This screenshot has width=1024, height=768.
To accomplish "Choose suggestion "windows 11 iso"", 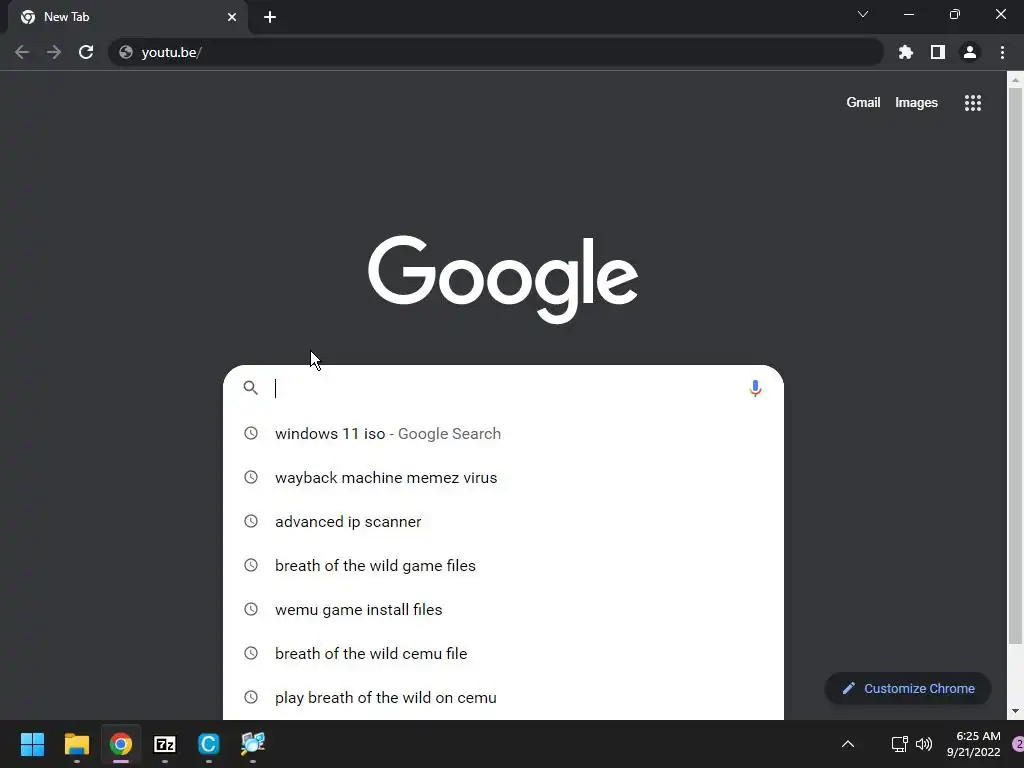I will (x=503, y=434).
